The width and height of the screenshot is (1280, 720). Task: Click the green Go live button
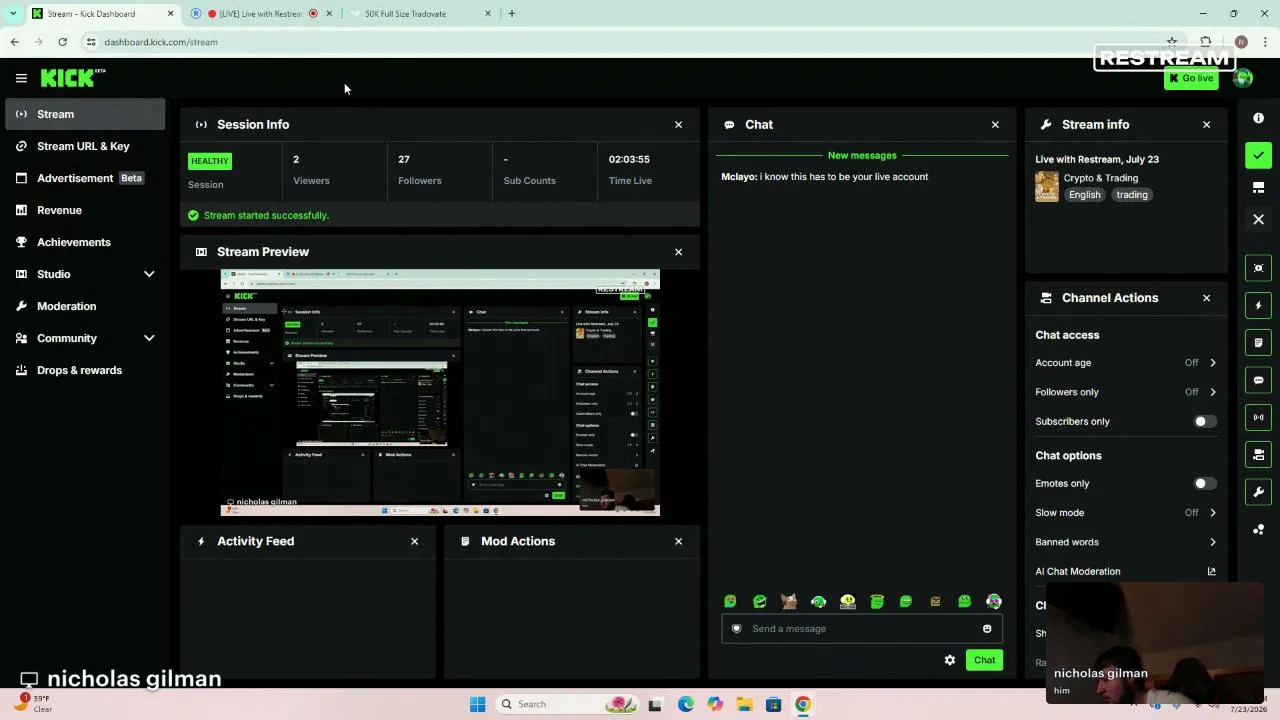pos(1191,78)
